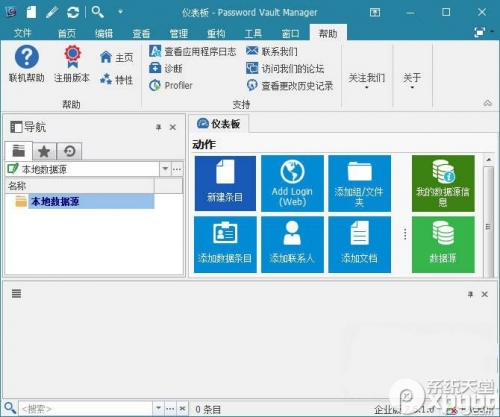Select the vault folder tab in navigation

[19, 151]
